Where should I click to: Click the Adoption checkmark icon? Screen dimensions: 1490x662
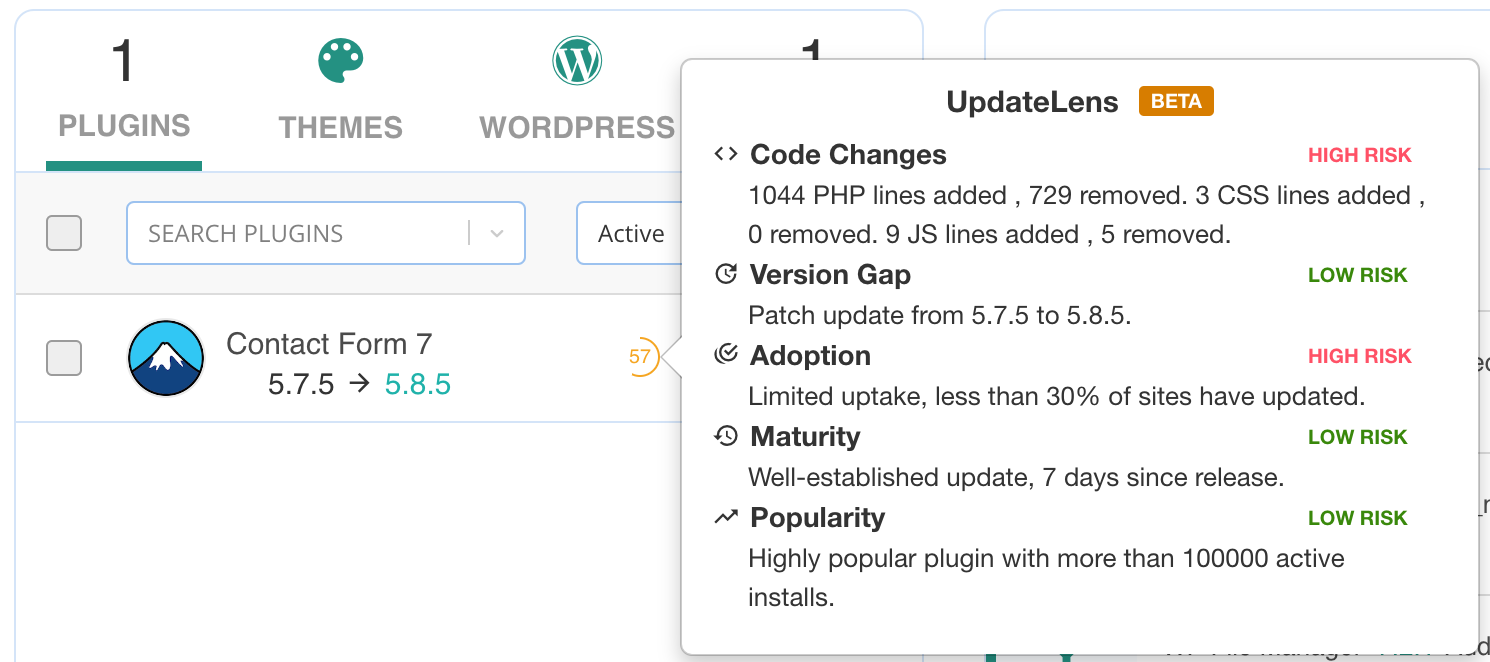click(727, 354)
